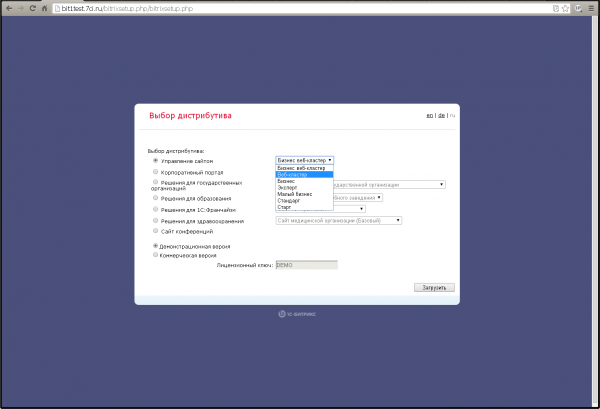600x409 pixels.
Task: Click the ru language label
Action: 452,115
